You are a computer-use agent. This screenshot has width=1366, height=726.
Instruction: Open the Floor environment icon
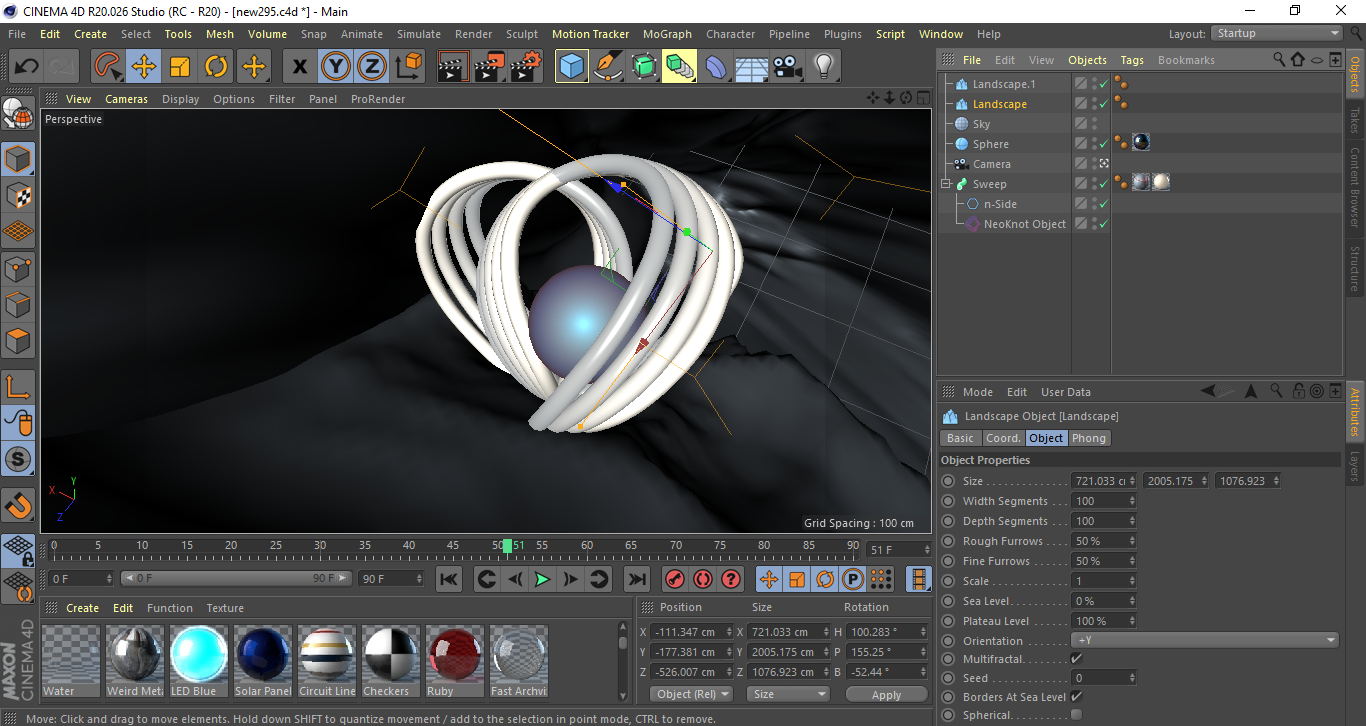coord(751,67)
